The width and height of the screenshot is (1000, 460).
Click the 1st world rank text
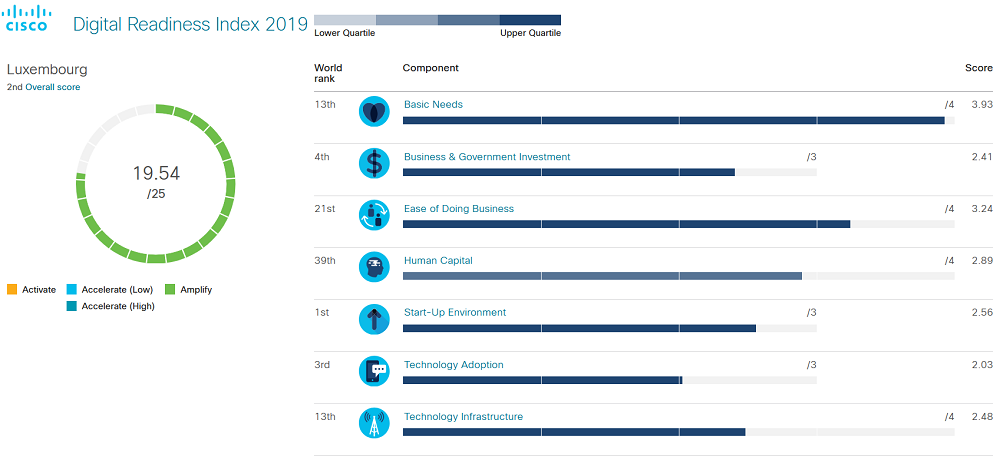[x=322, y=313]
